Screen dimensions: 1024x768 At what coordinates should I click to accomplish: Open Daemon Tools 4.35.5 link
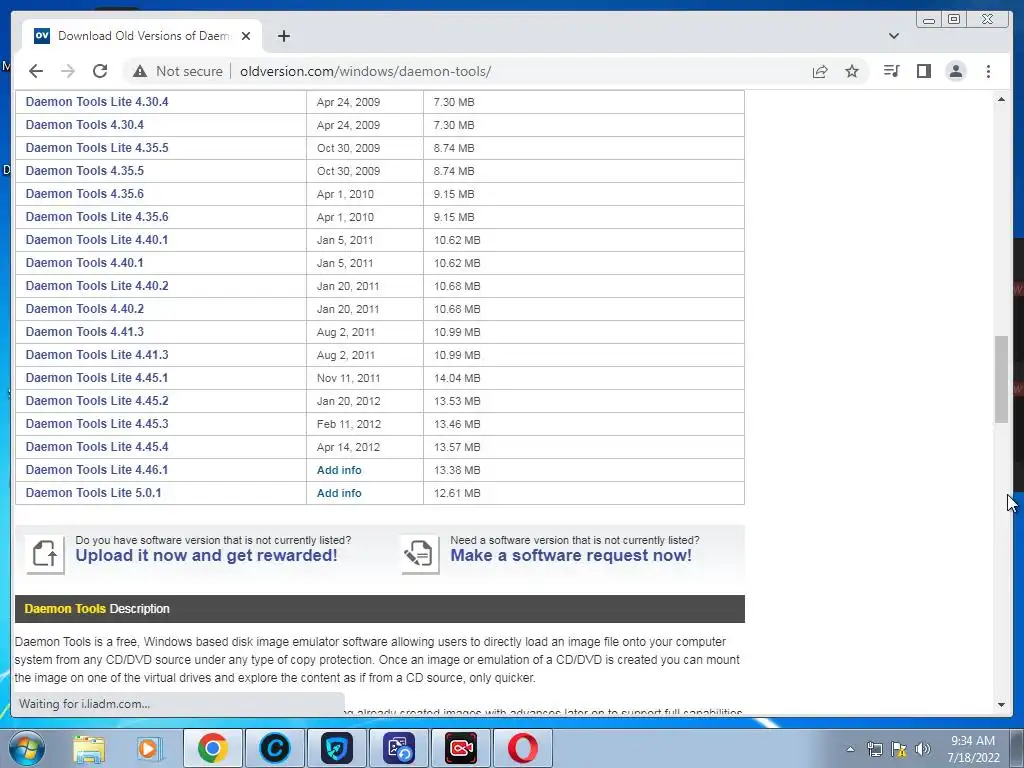[x=84, y=170]
